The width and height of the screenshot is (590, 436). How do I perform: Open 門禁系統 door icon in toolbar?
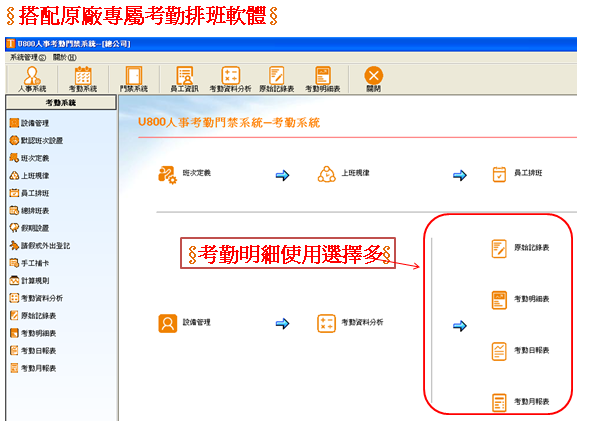[134, 79]
